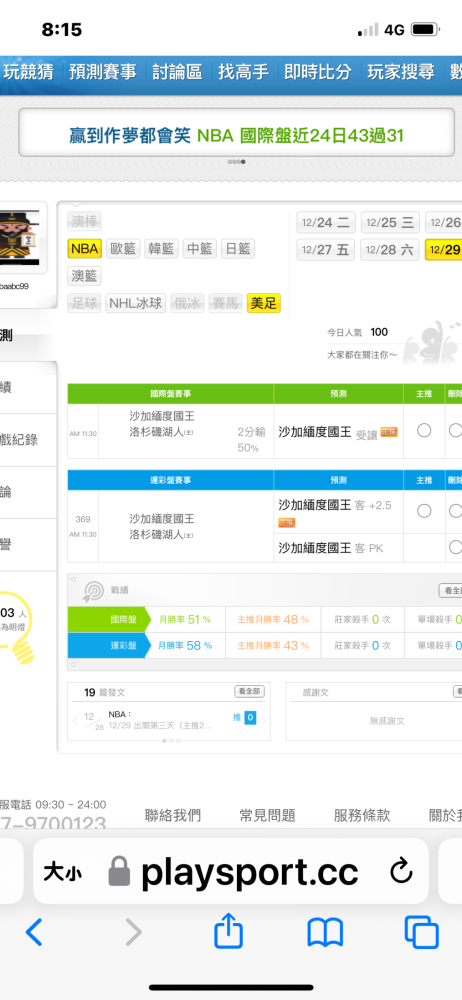Open 玩家搜尋 player search
462x1000 pixels.
(x=401, y=72)
